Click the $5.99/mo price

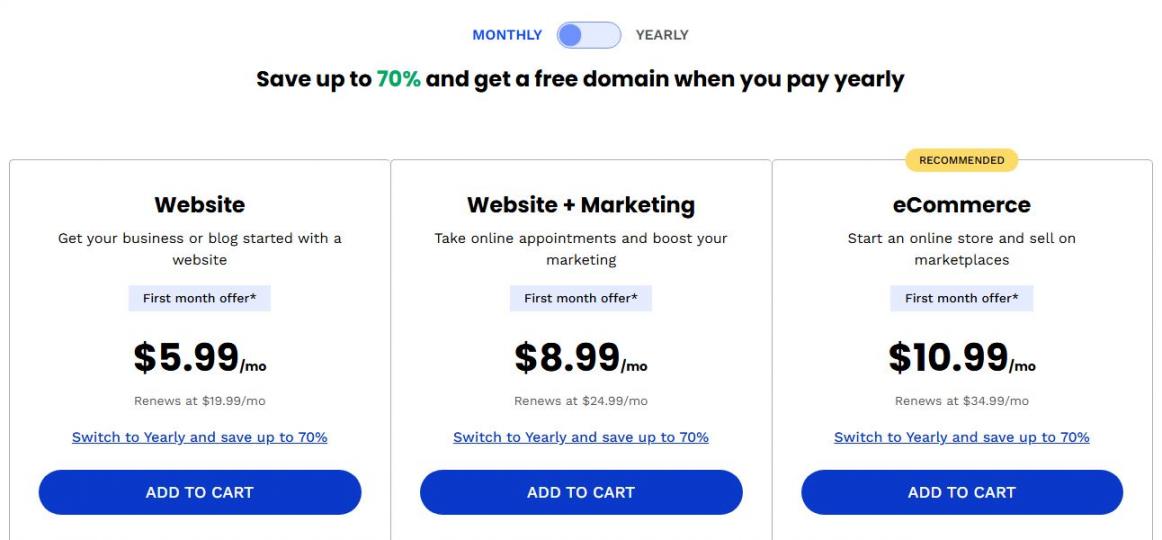200,358
